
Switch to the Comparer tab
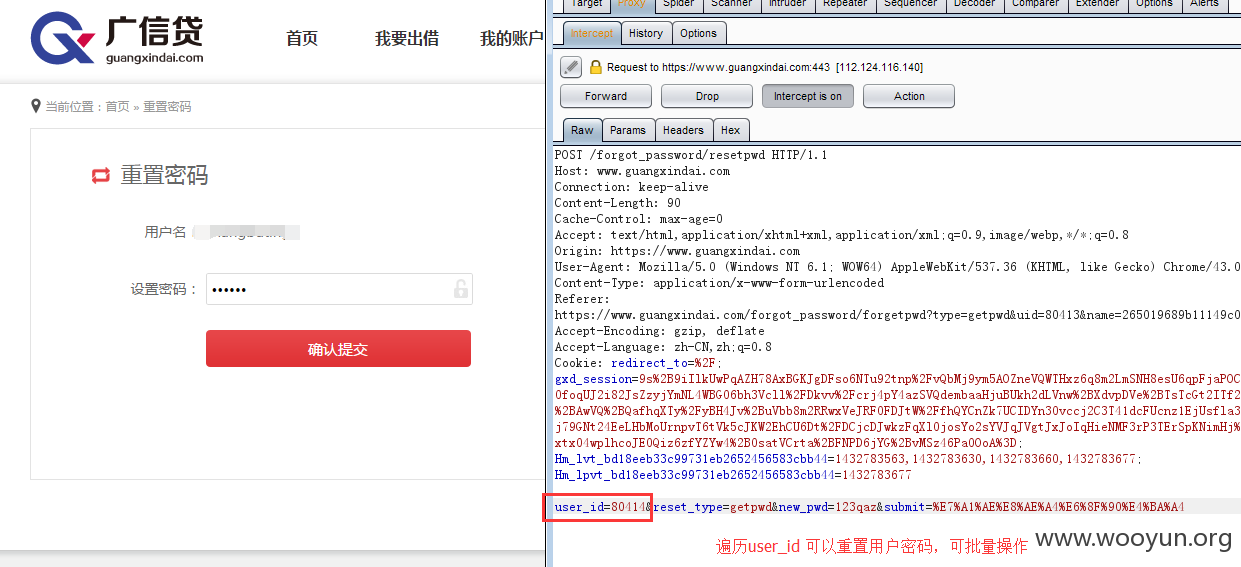1035,4
